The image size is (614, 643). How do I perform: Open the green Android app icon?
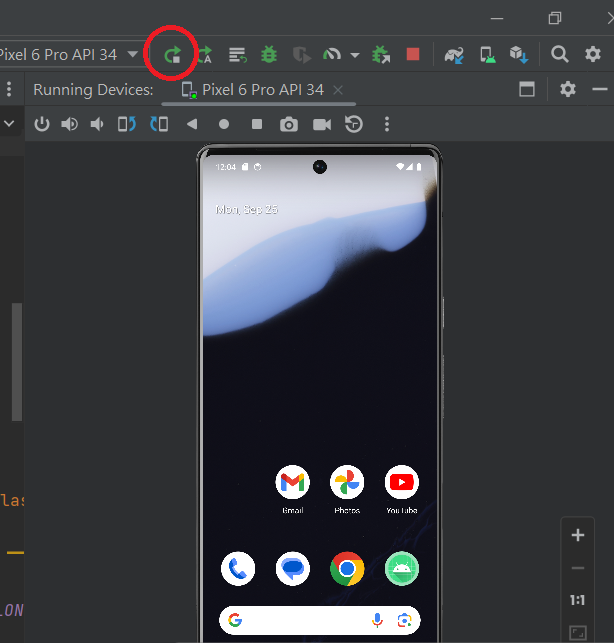(402, 569)
